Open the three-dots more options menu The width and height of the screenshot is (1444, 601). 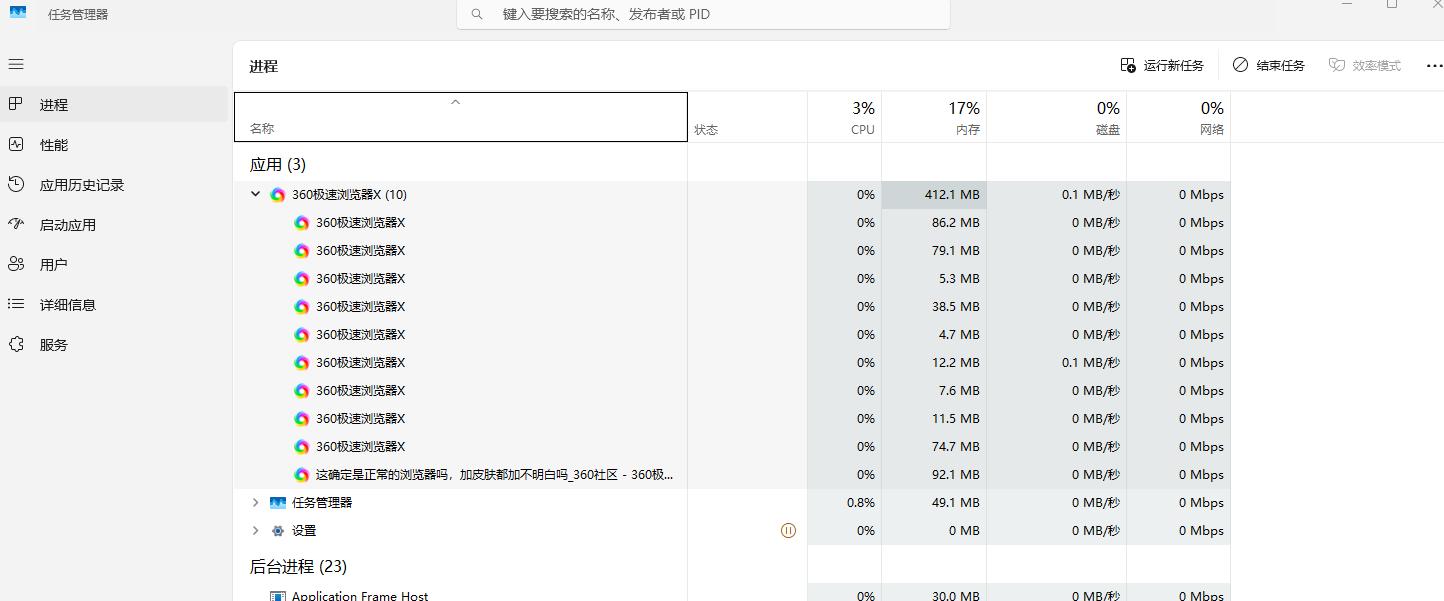tap(1433, 65)
